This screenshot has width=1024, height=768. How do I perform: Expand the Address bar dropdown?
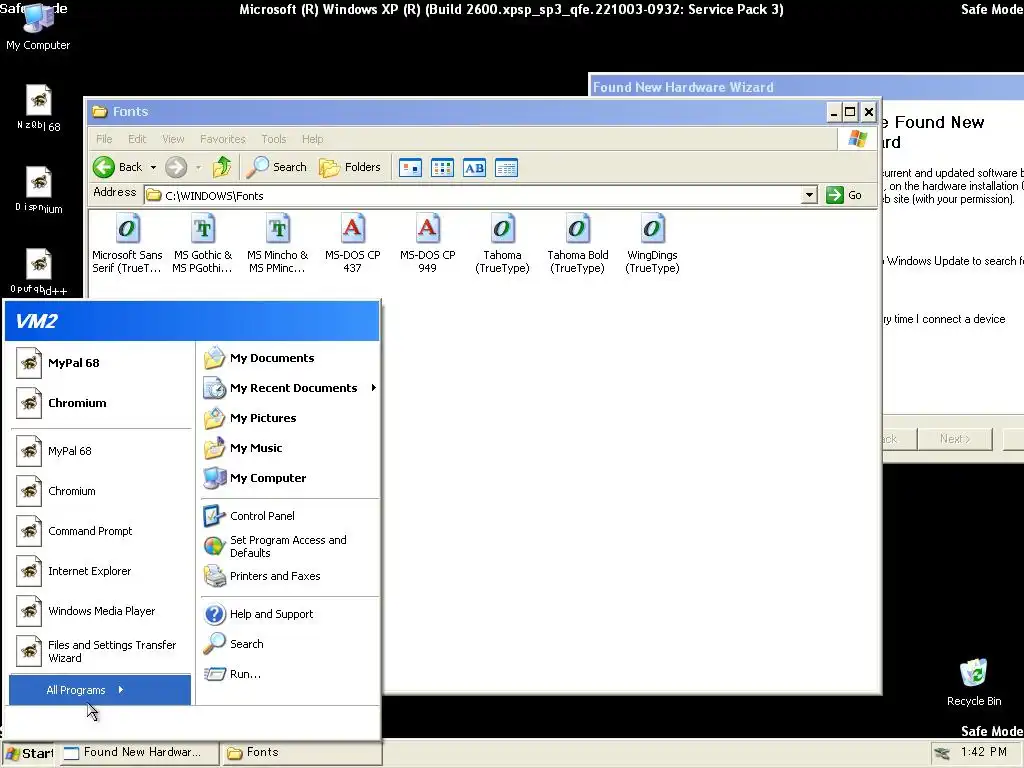coord(809,195)
